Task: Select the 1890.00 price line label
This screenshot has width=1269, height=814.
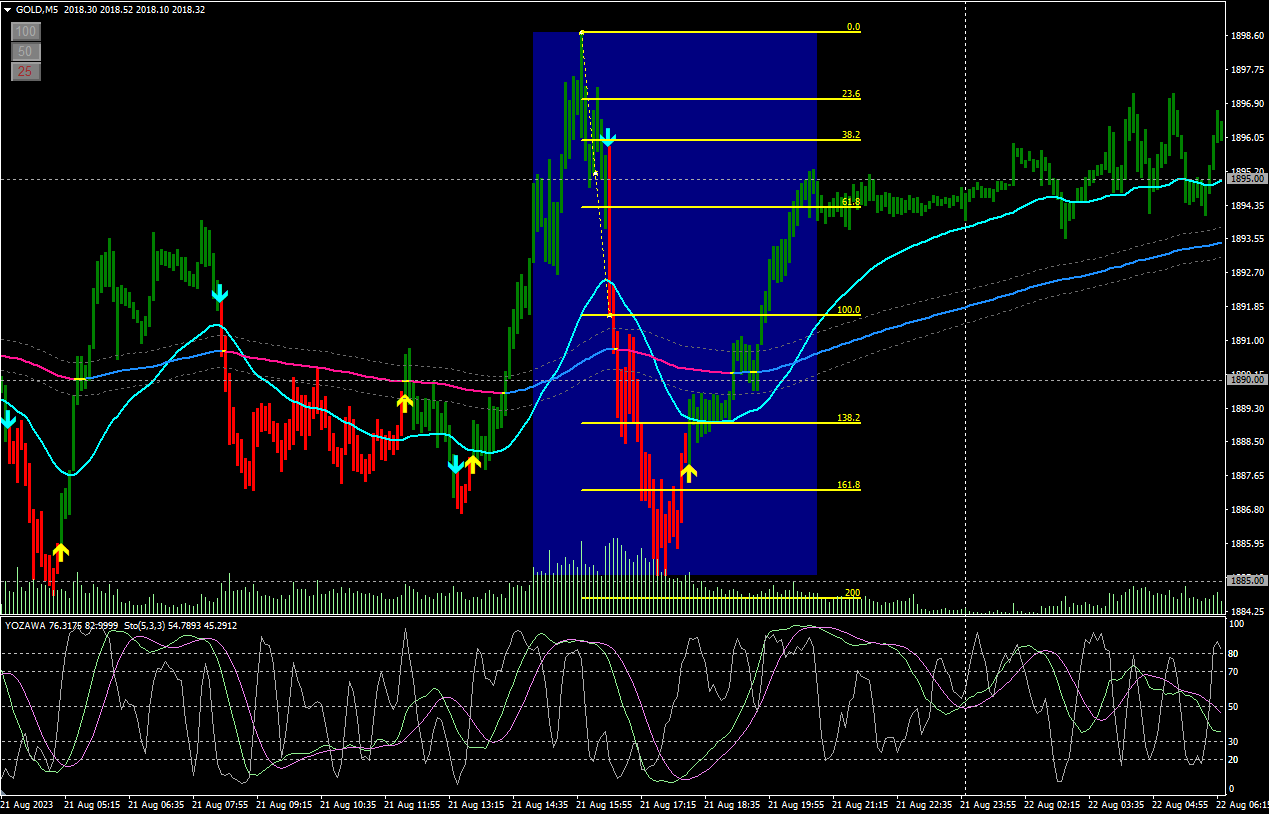Action: coord(1246,380)
